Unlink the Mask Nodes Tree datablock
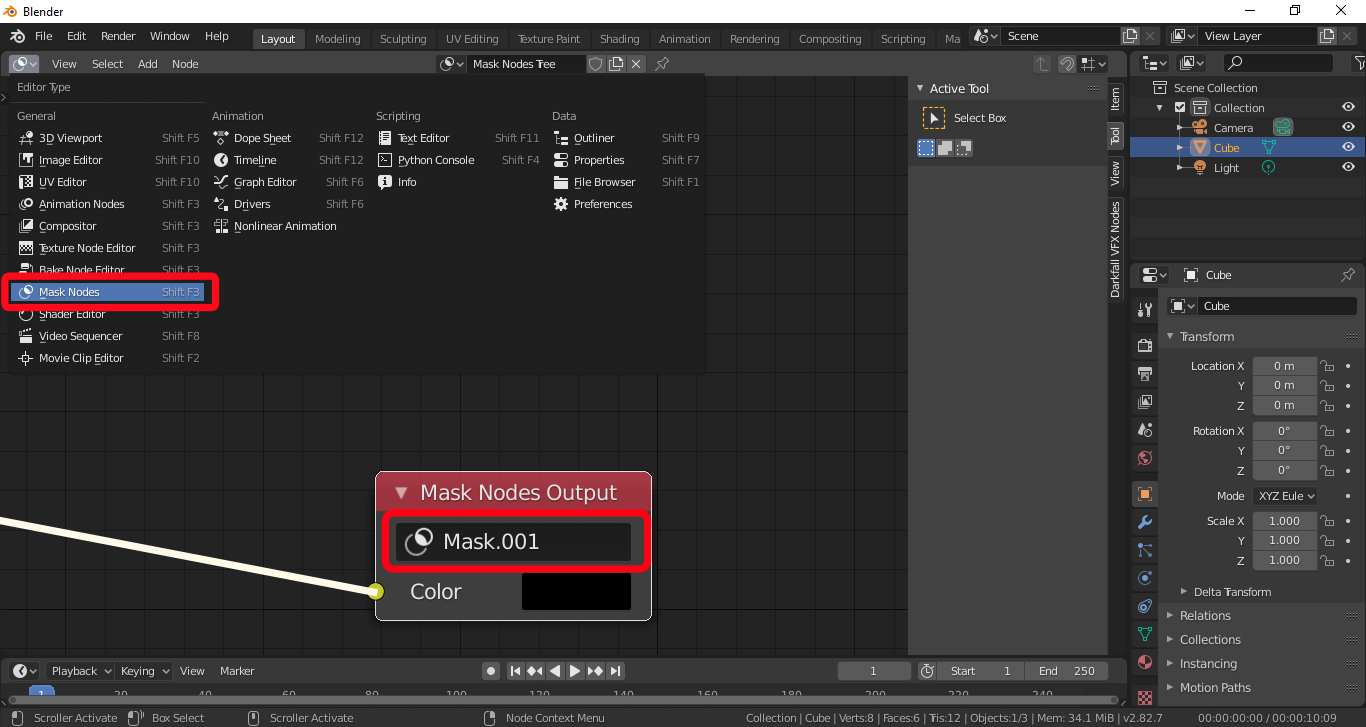Image resolution: width=1366 pixels, height=727 pixels. click(636, 64)
